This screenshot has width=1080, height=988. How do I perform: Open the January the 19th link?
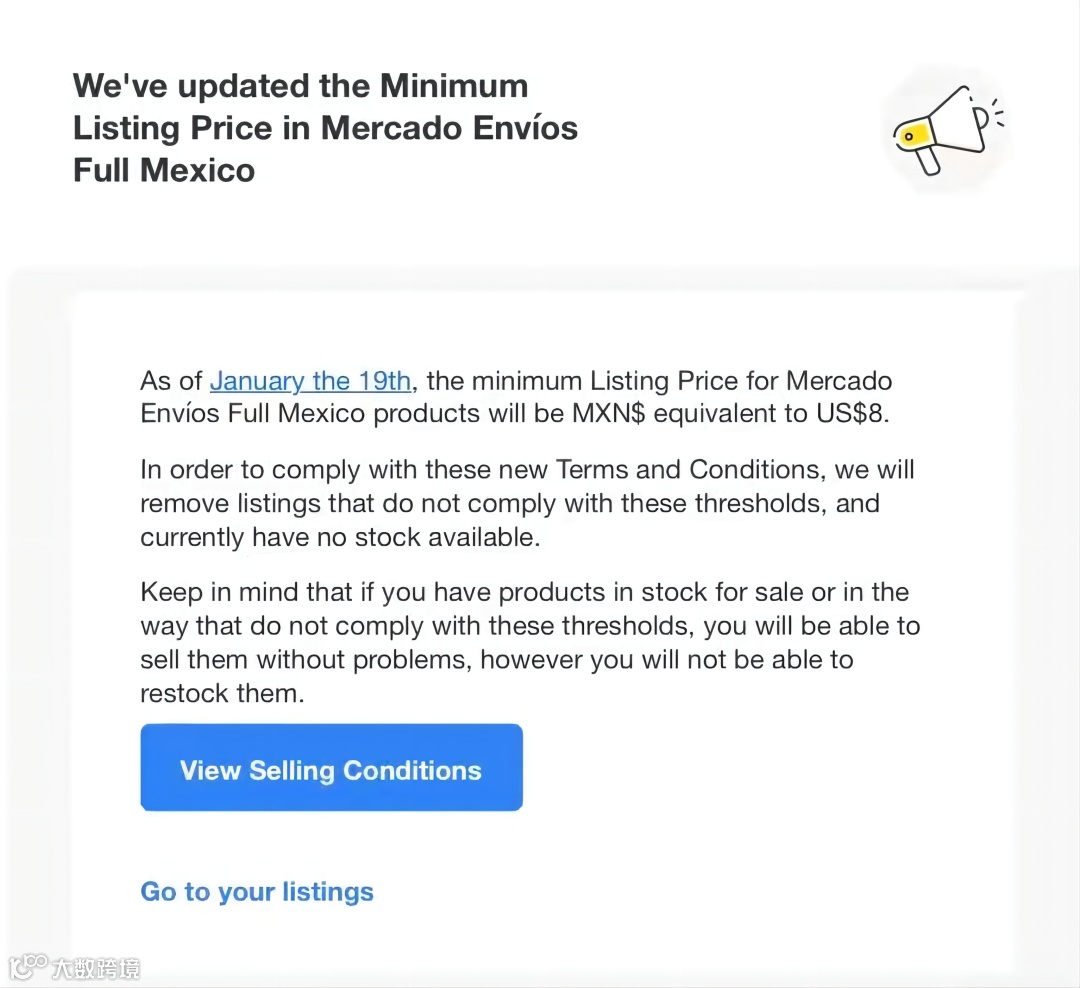point(310,381)
